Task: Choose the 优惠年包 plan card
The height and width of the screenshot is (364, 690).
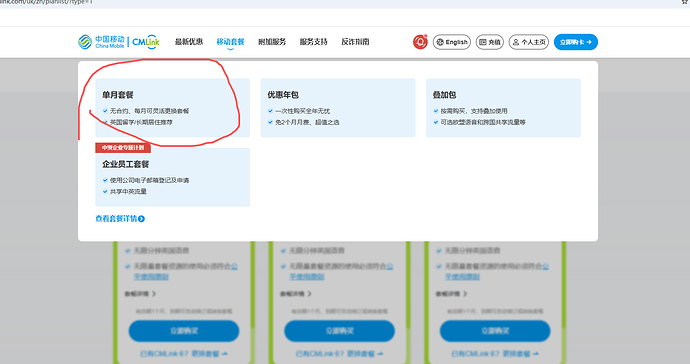Action: point(338,108)
